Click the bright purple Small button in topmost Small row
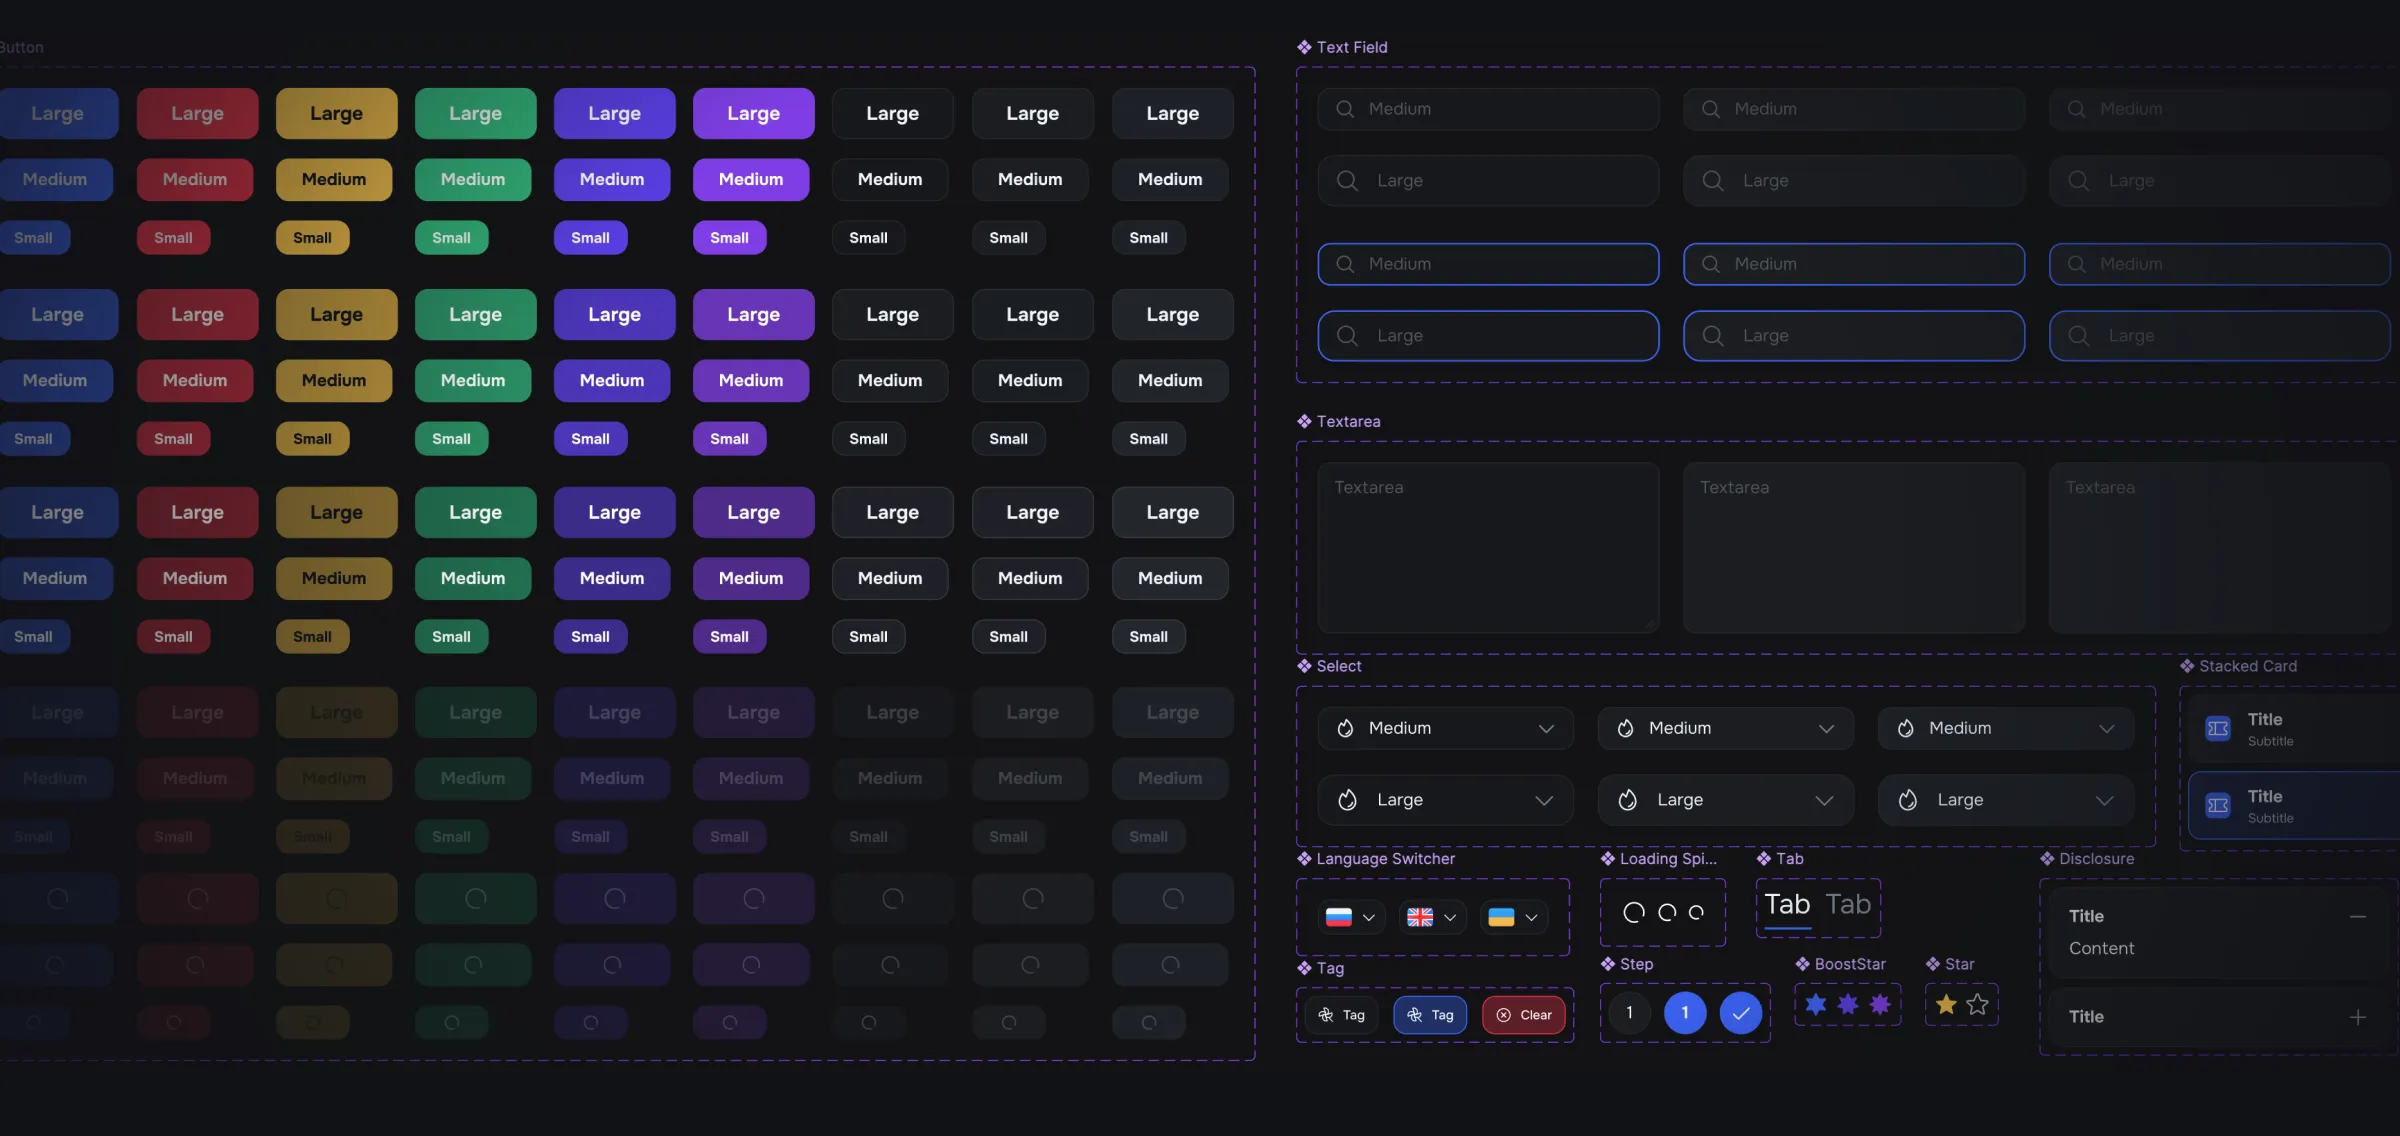 729,237
